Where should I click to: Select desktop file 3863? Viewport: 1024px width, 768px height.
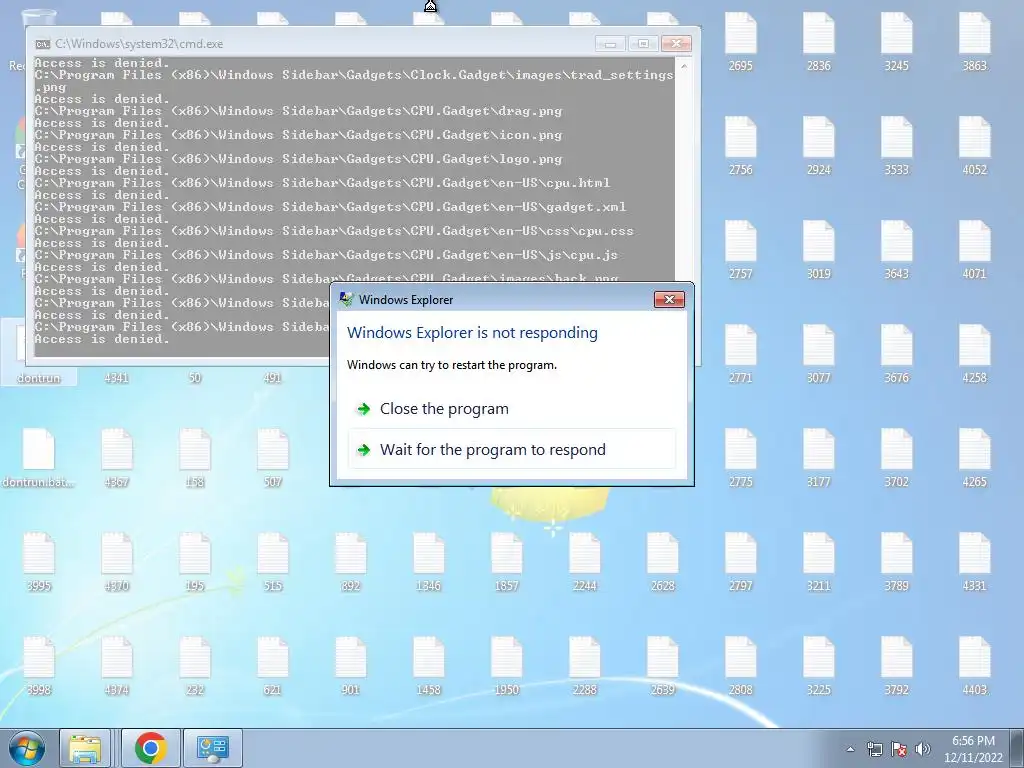pyautogui.click(x=974, y=42)
